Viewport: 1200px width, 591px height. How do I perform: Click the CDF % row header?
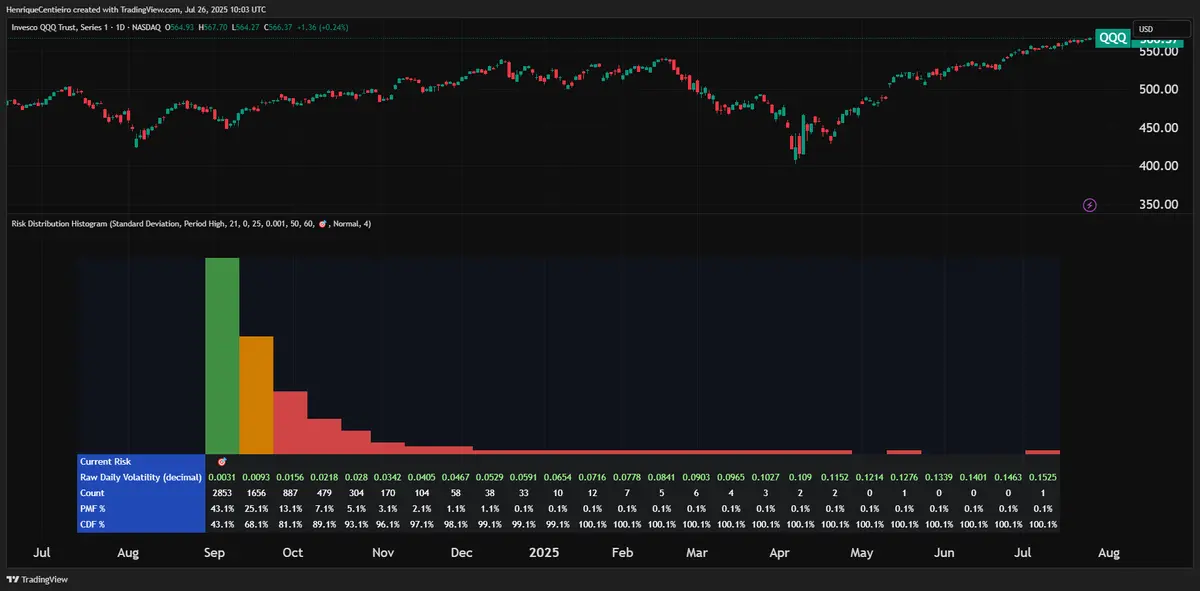click(x=140, y=526)
